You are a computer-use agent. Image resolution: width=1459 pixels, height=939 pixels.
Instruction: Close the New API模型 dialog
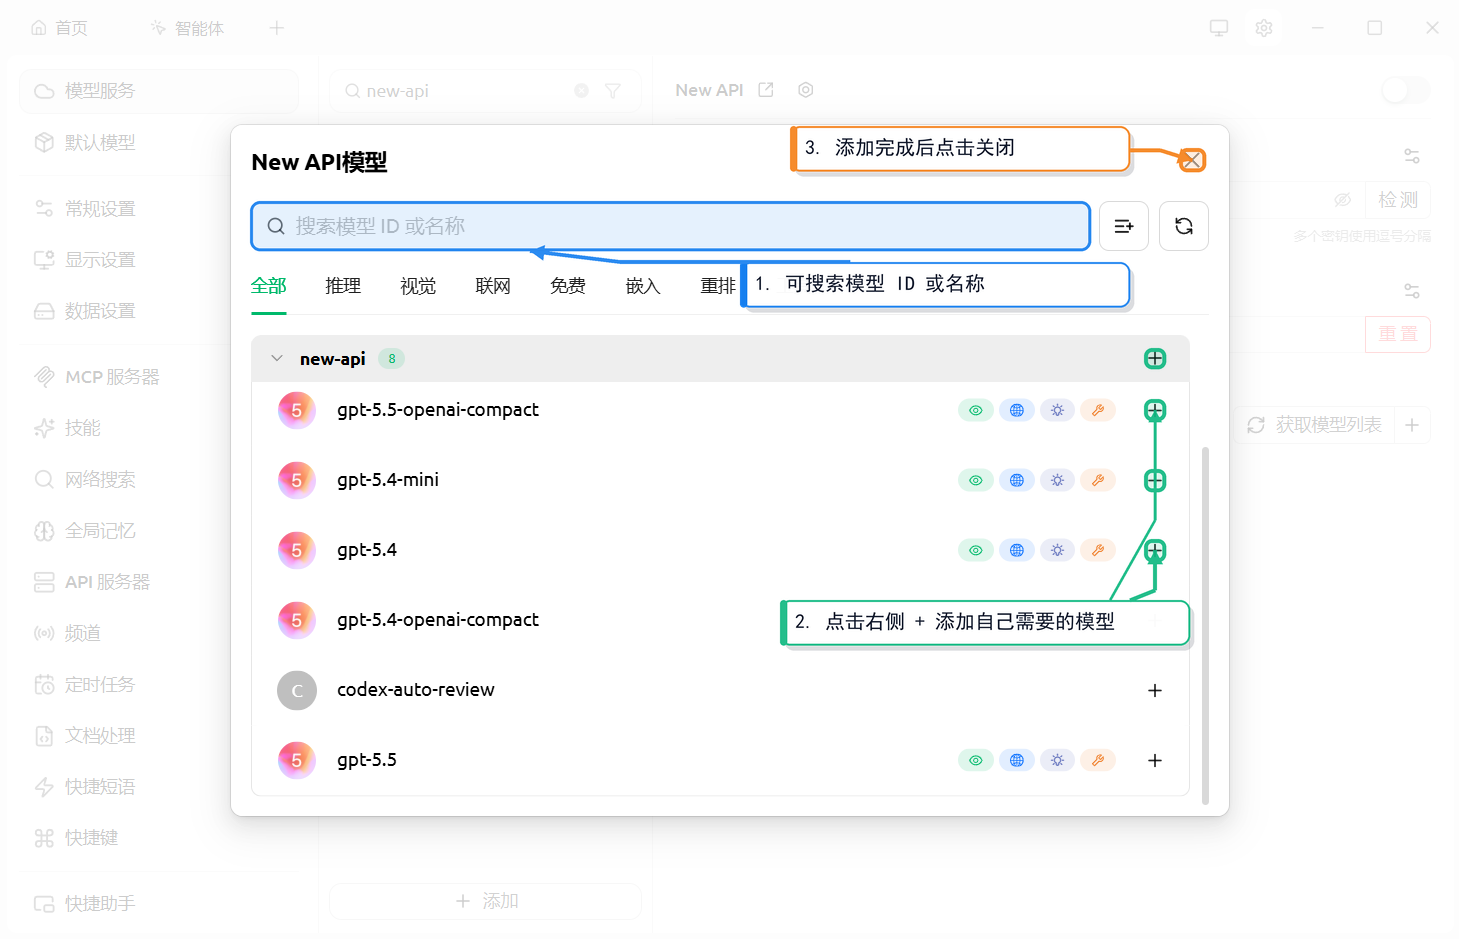coord(1192,160)
